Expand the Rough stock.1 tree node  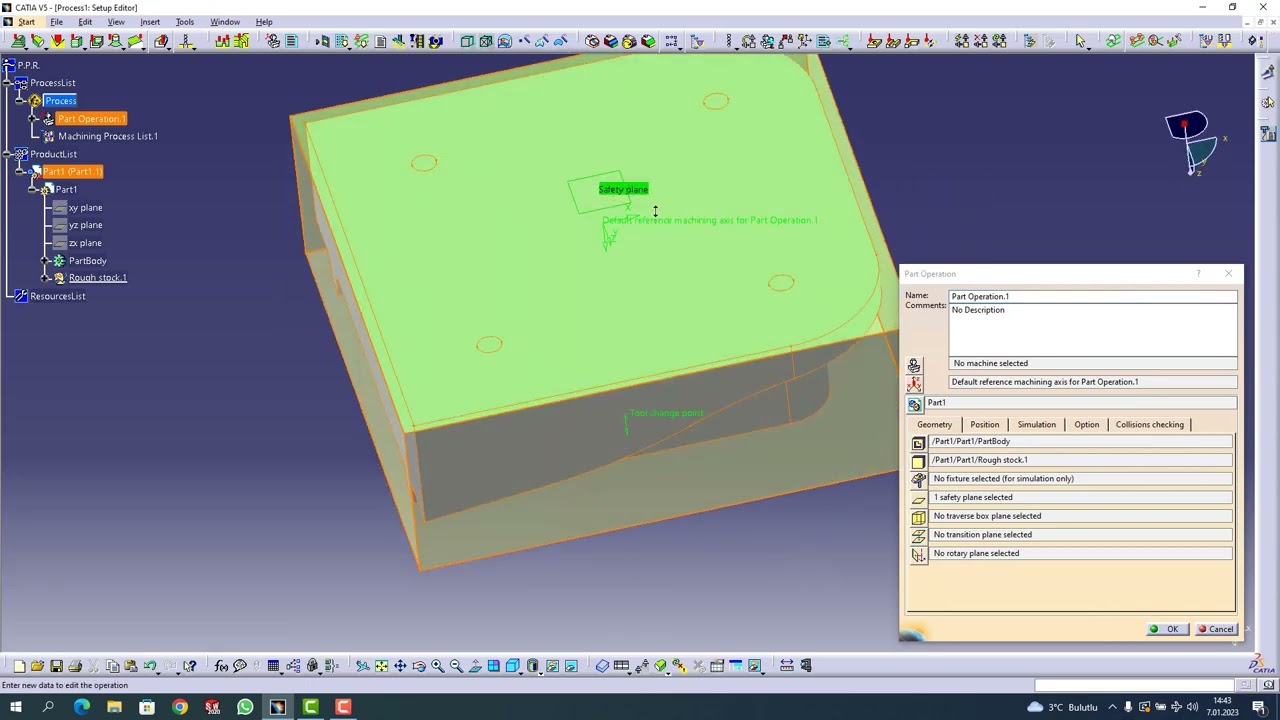tap(45, 278)
